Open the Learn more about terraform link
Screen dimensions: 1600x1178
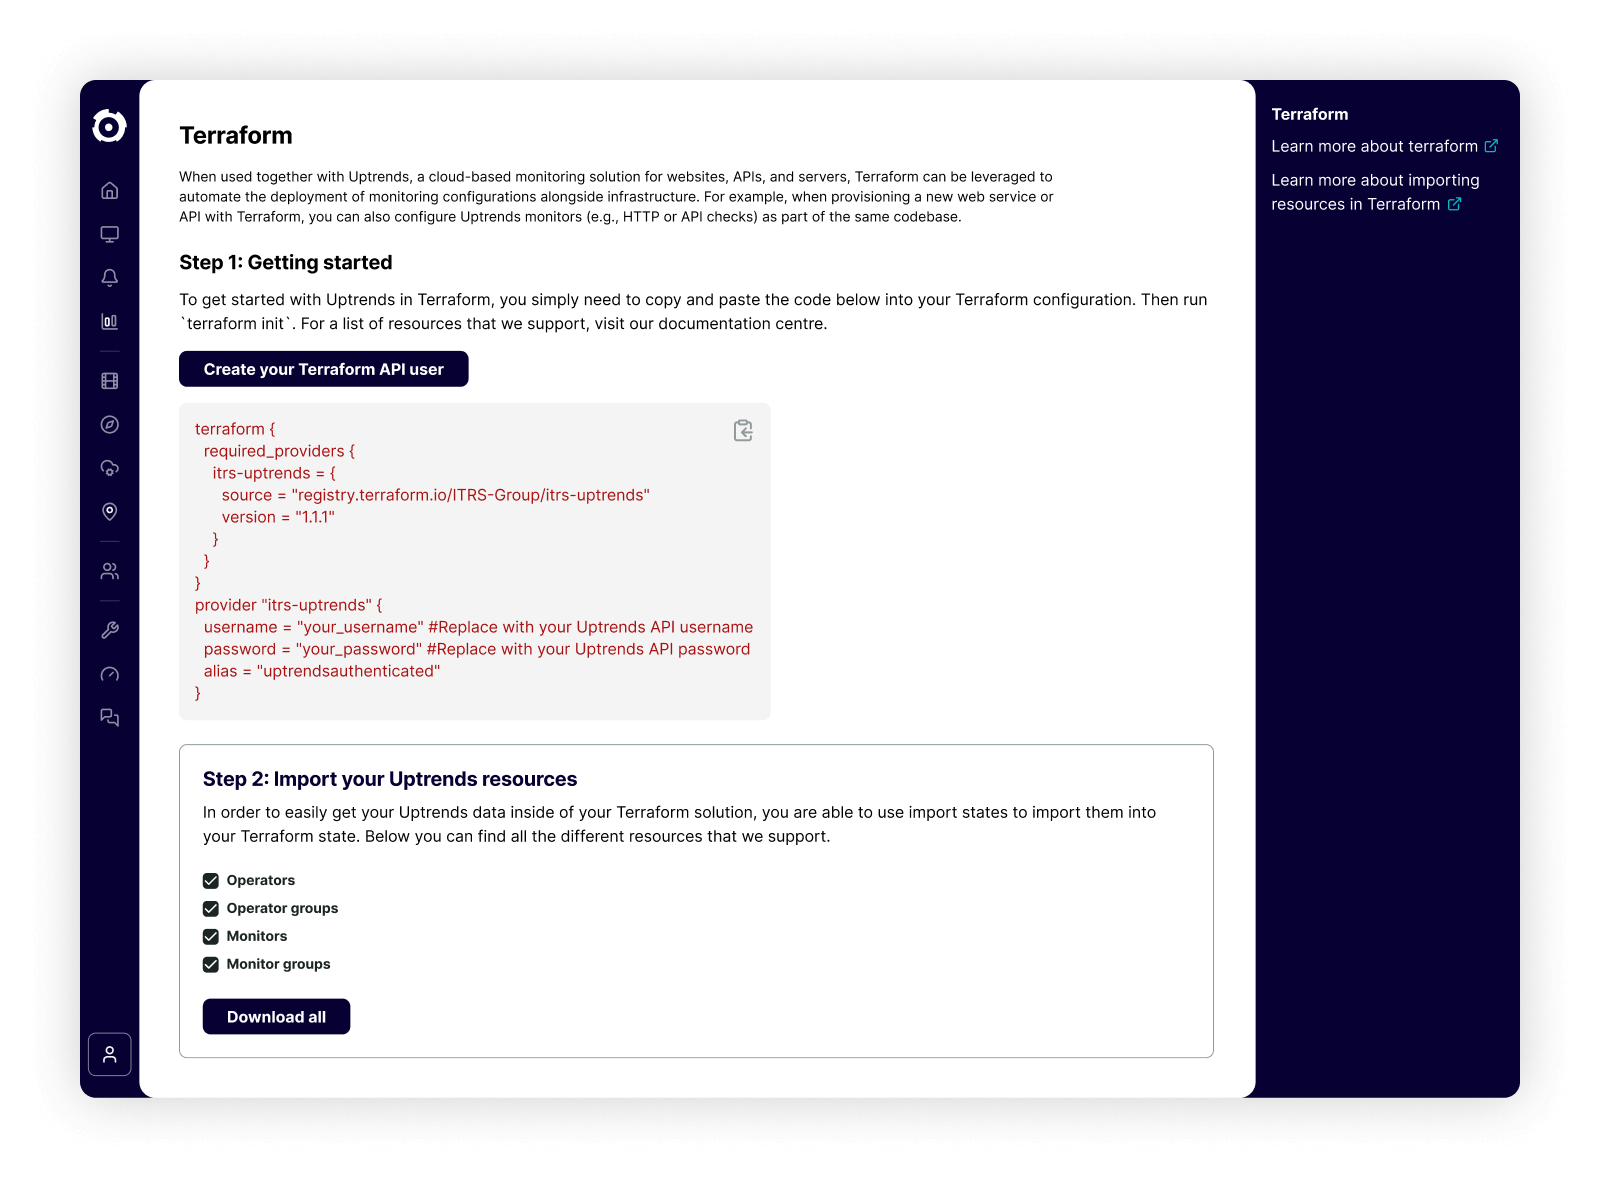pos(1378,146)
